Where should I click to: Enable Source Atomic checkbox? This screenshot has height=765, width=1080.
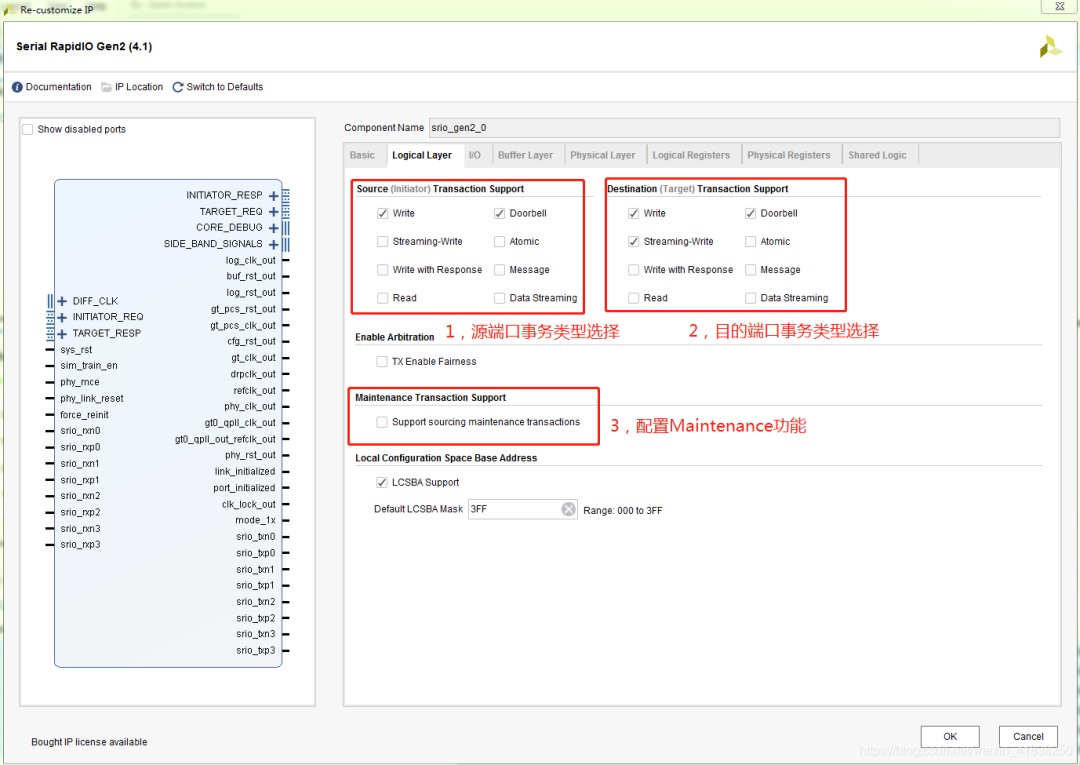[499, 242]
